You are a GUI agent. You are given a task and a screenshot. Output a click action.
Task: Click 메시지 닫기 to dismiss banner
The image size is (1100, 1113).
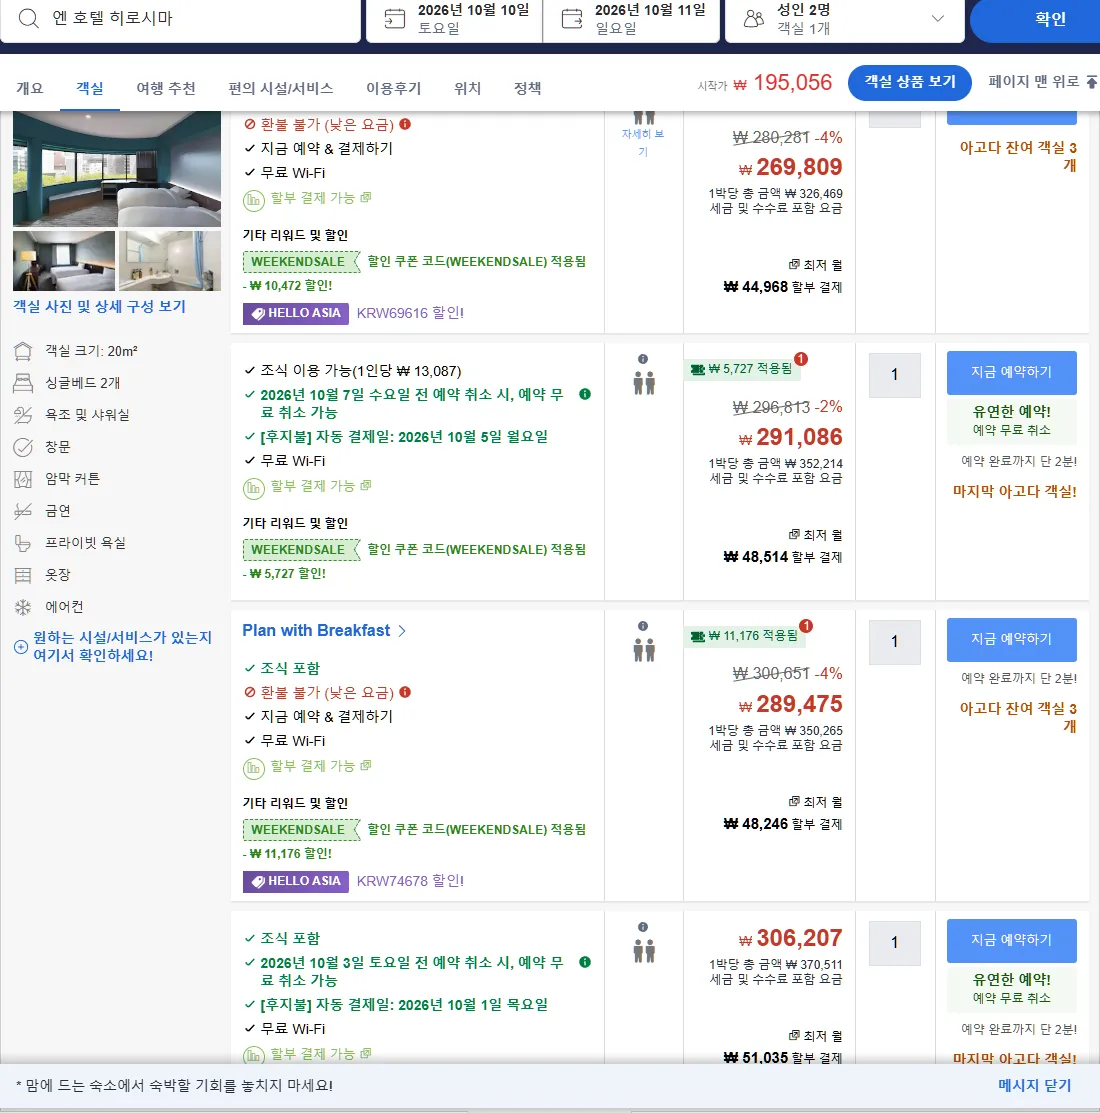1034,1085
